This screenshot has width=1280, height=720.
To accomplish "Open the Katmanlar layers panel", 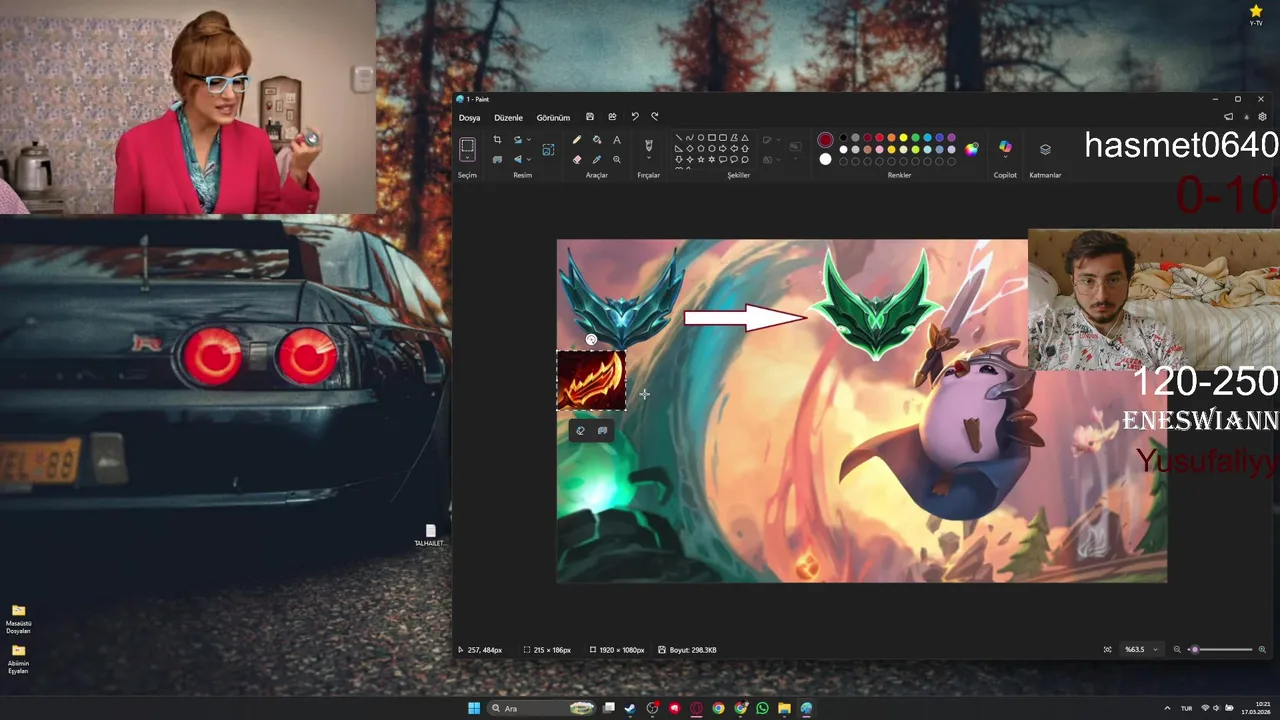I will coord(1045,150).
